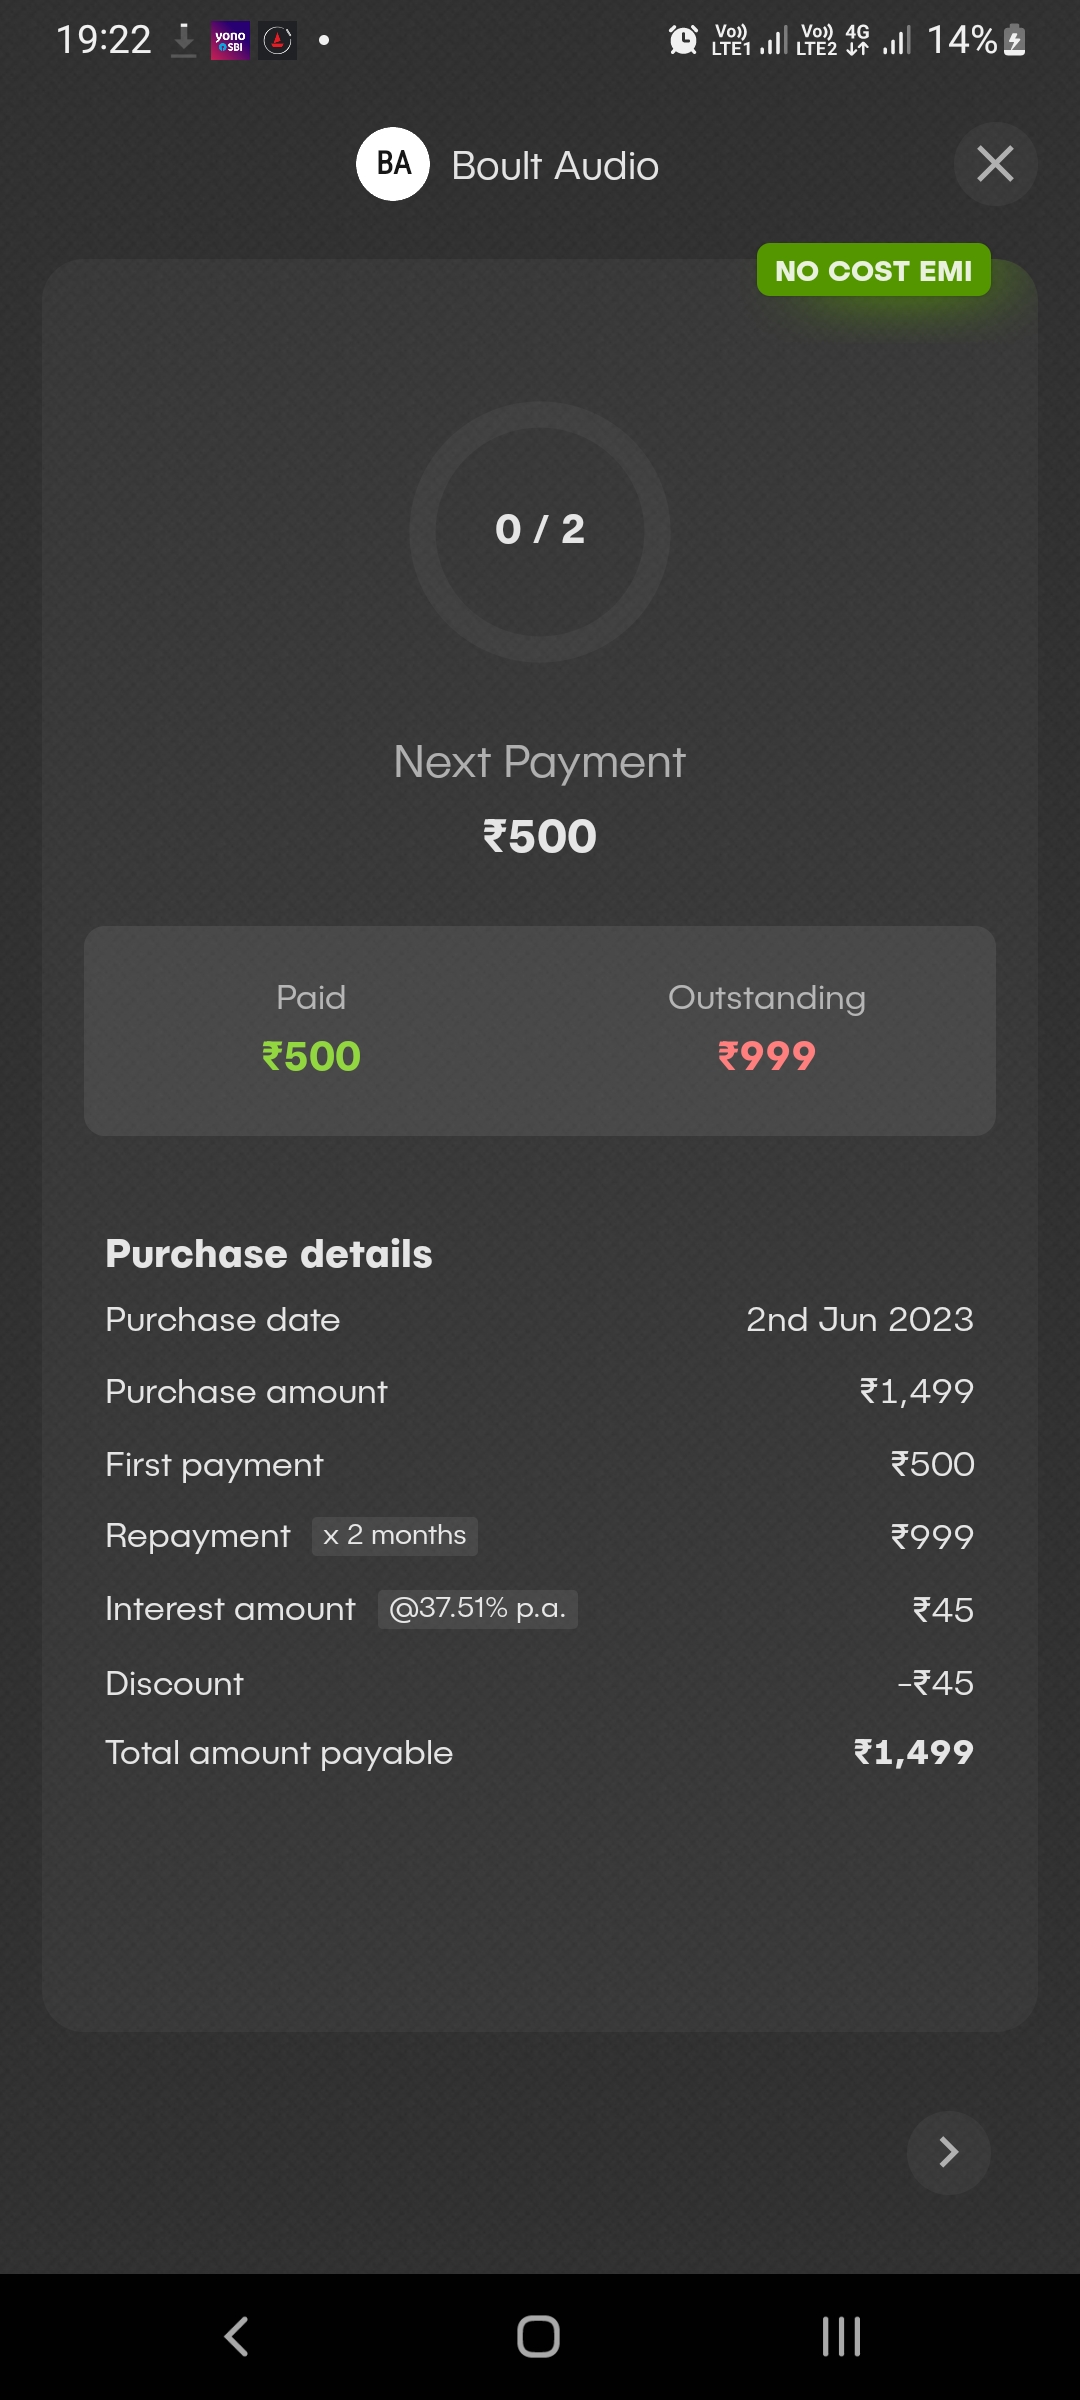The height and width of the screenshot is (2400, 1080).
Task: Close the Boult Audio EMI details
Action: pyautogui.click(x=995, y=164)
